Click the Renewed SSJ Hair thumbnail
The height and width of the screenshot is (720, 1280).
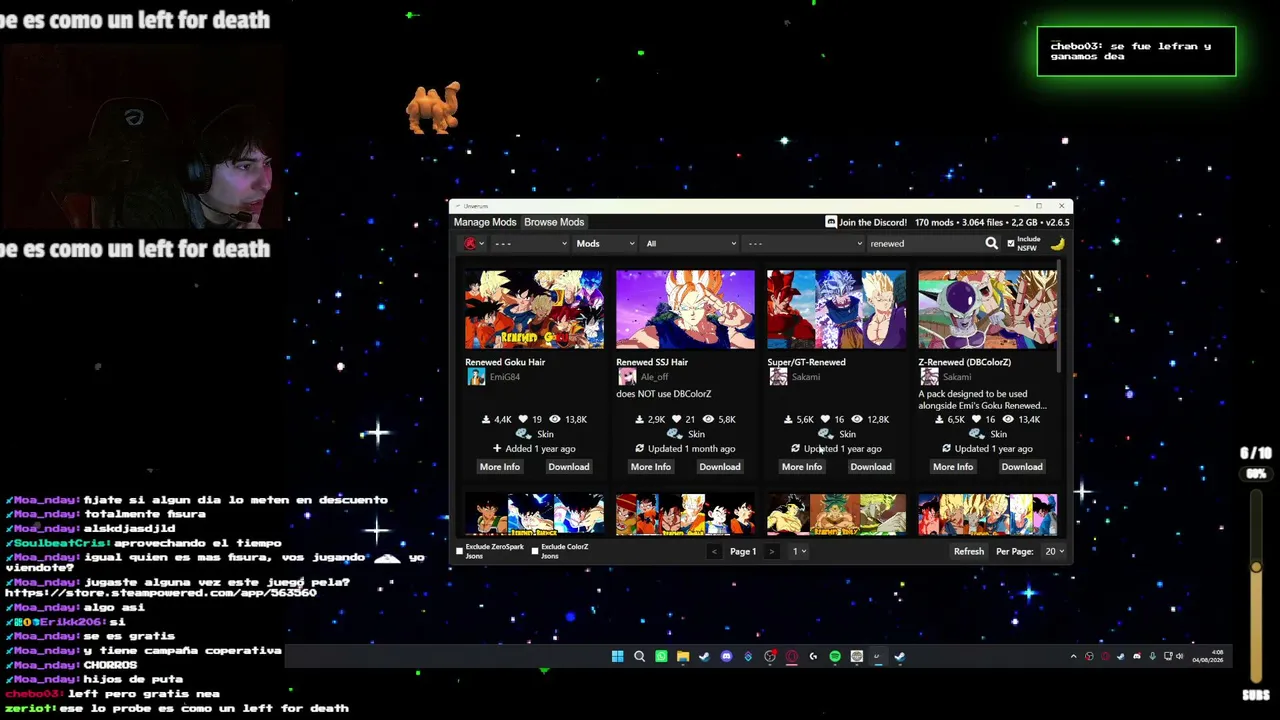pos(685,309)
